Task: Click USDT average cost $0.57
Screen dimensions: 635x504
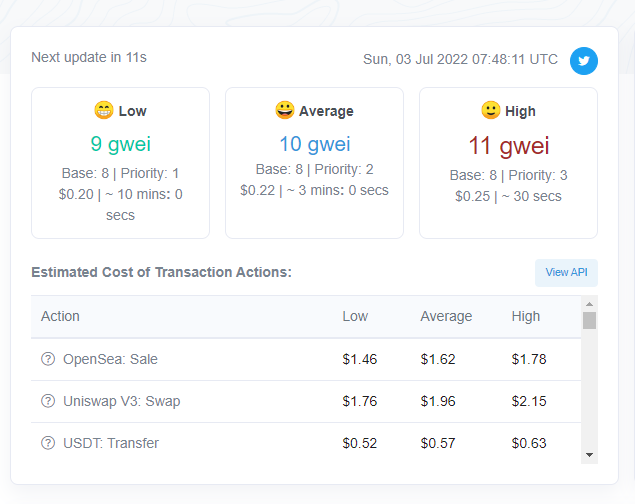Action: click(x=438, y=443)
